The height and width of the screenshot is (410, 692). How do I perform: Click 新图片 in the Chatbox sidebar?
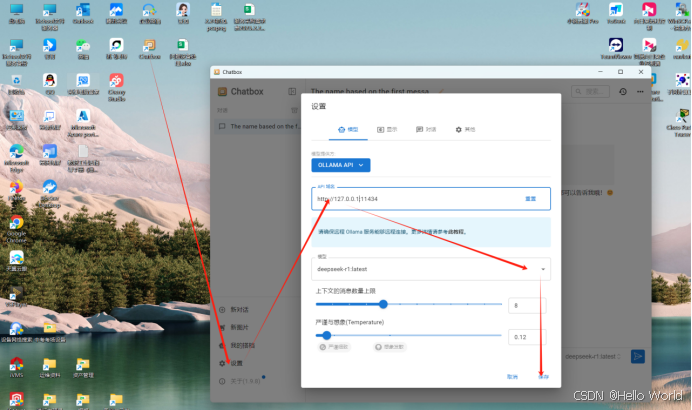pyautogui.click(x=234, y=327)
